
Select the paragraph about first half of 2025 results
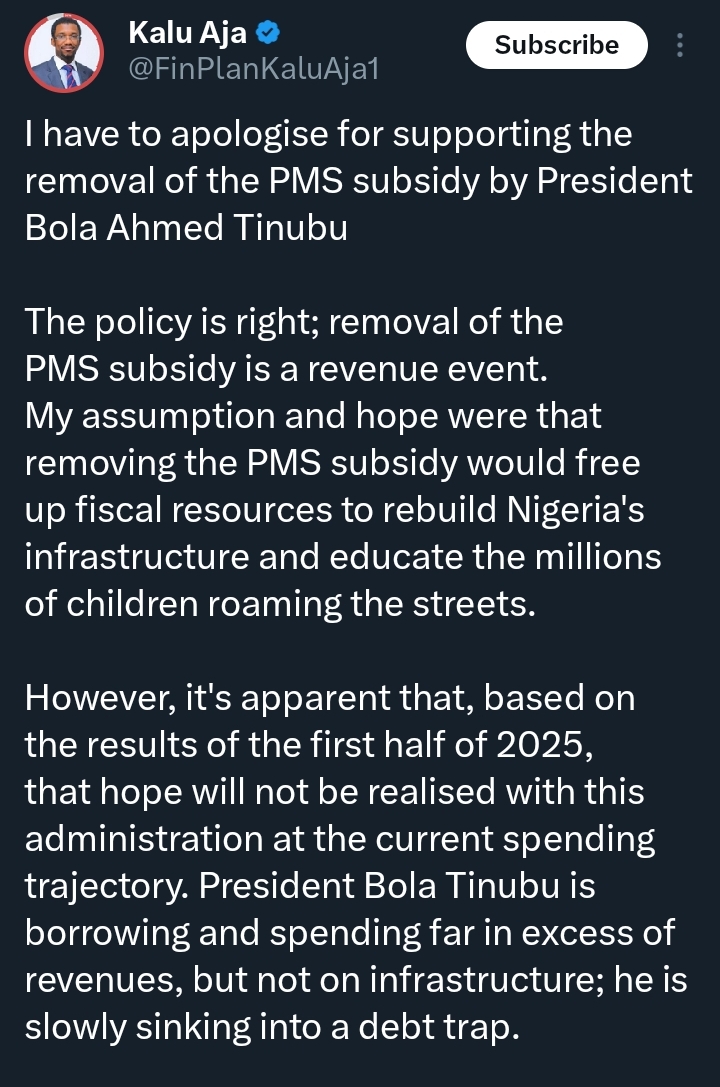[x=360, y=745]
